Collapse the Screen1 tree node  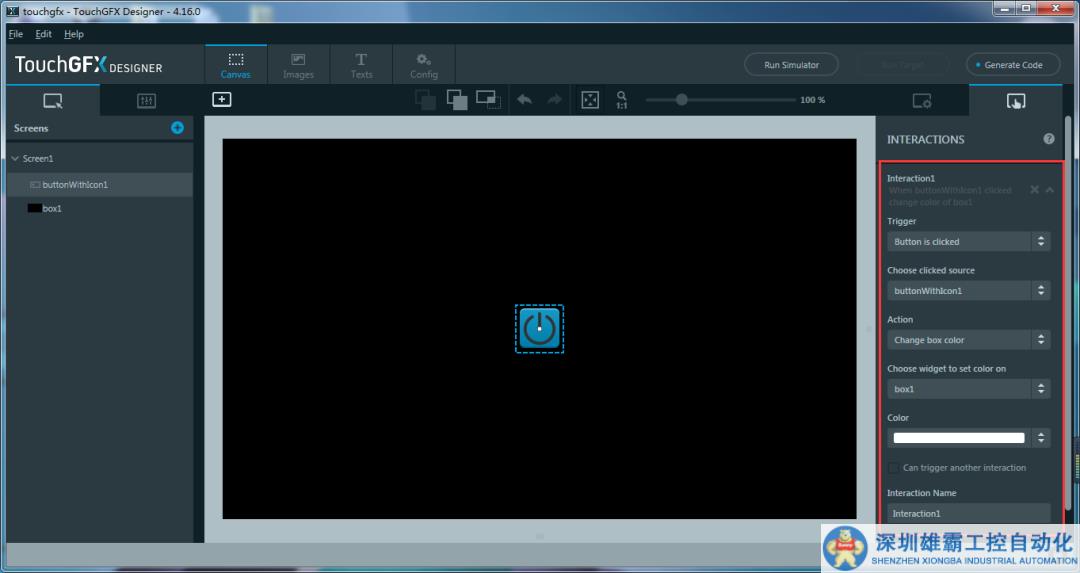pyautogui.click(x=15, y=159)
